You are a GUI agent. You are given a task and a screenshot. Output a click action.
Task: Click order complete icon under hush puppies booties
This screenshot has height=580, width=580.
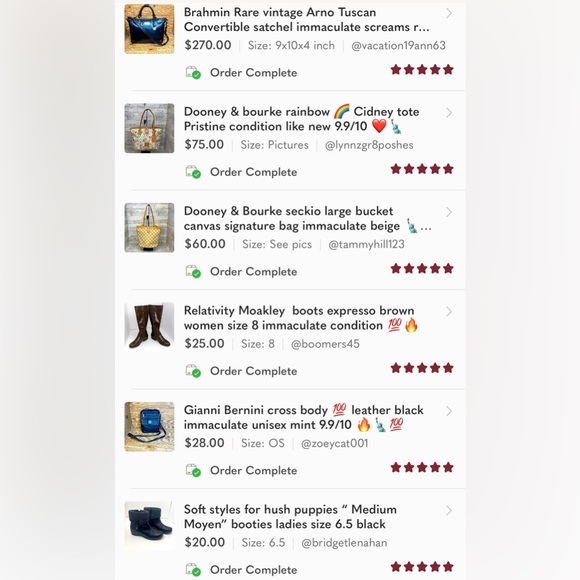click(x=193, y=570)
